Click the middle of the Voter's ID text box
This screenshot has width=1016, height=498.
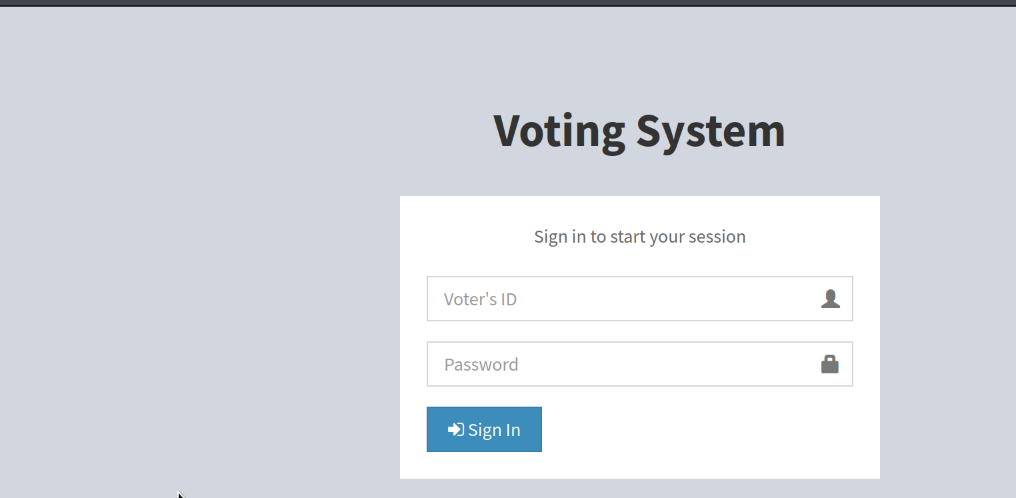[639, 299]
